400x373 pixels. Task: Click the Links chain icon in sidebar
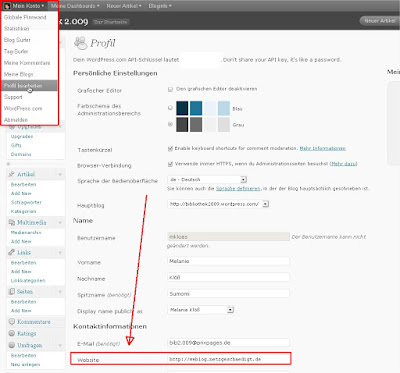tap(12, 252)
